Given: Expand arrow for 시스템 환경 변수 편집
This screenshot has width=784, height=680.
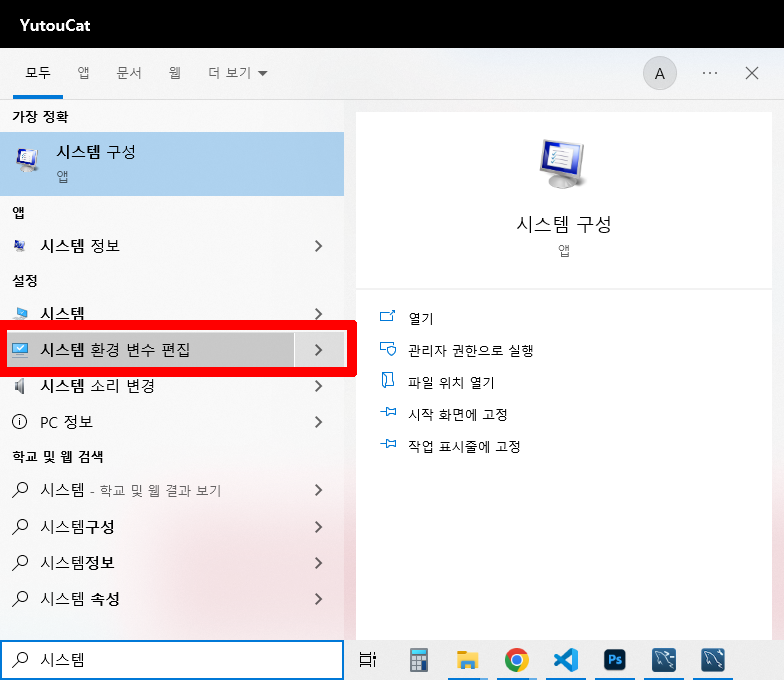Looking at the screenshot, I should tap(318, 350).
